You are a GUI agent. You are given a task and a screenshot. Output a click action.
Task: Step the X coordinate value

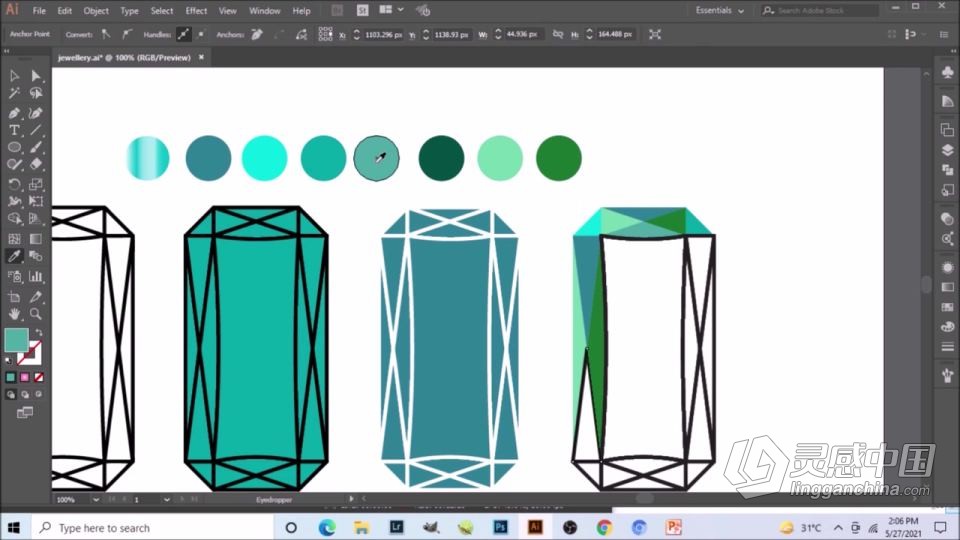click(x=356, y=34)
